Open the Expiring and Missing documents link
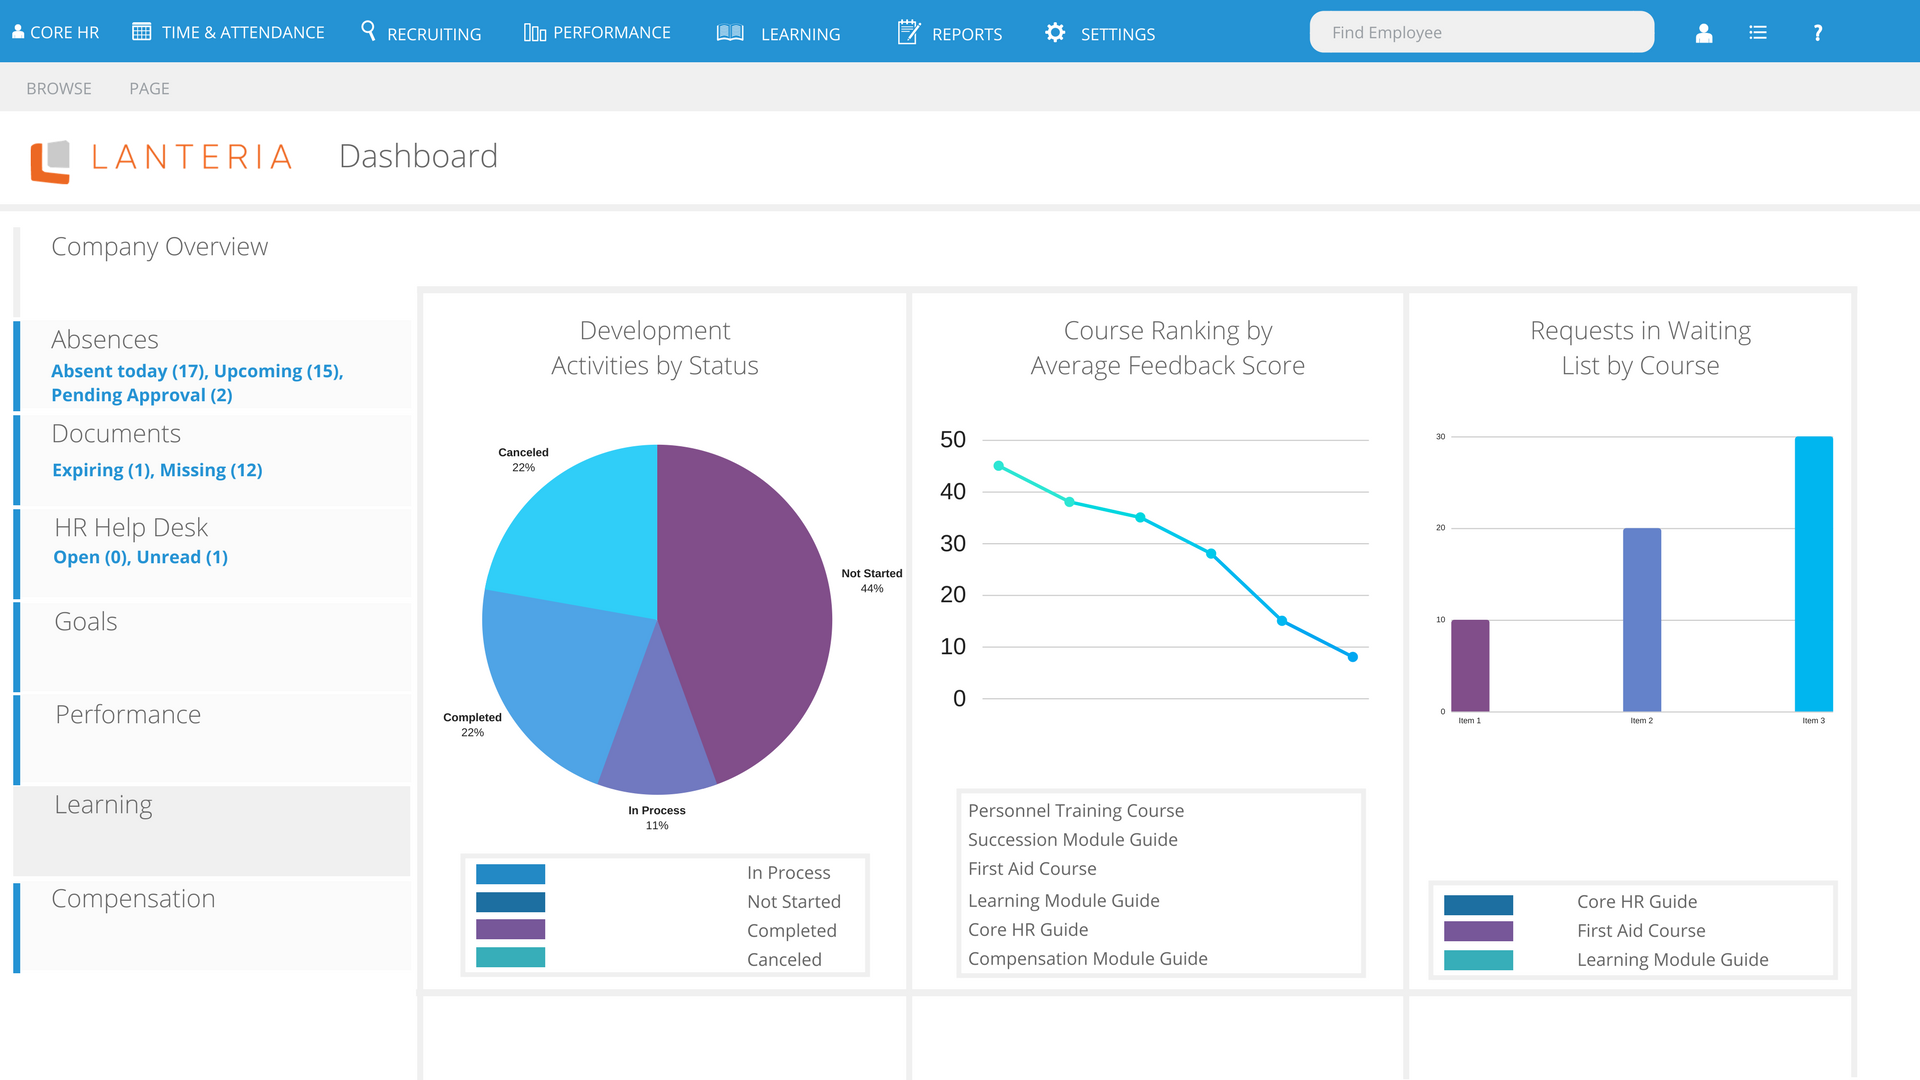Screen dimensions: 1920x1080 pos(157,470)
